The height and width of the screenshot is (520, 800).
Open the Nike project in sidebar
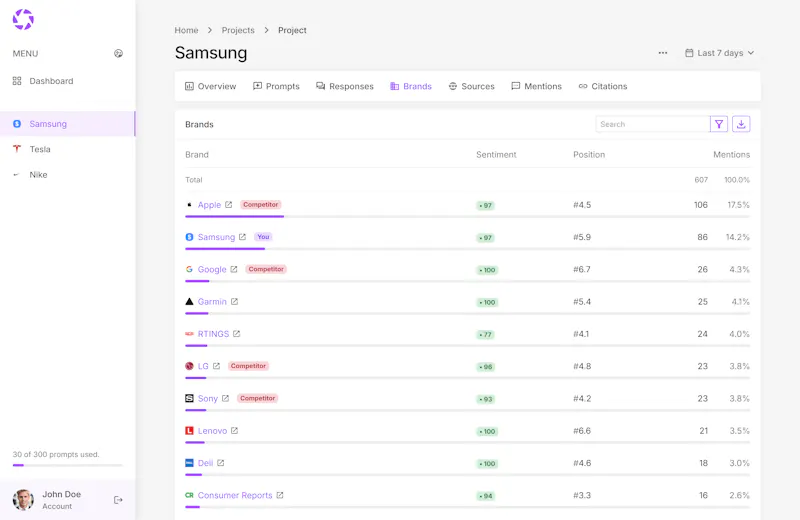click(38, 175)
